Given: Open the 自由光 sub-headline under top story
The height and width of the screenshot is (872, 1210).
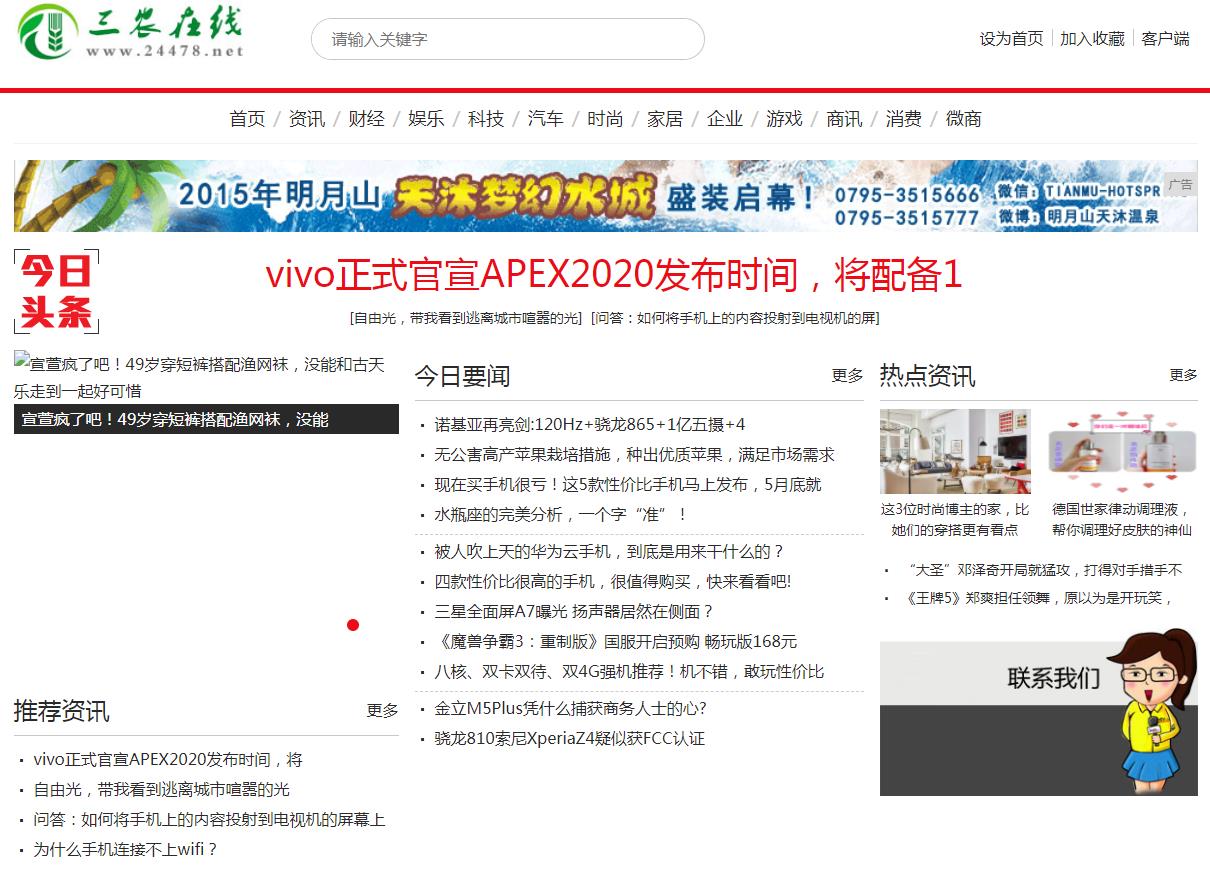Looking at the screenshot, I should pyautogui.click(x=466, y=319).
